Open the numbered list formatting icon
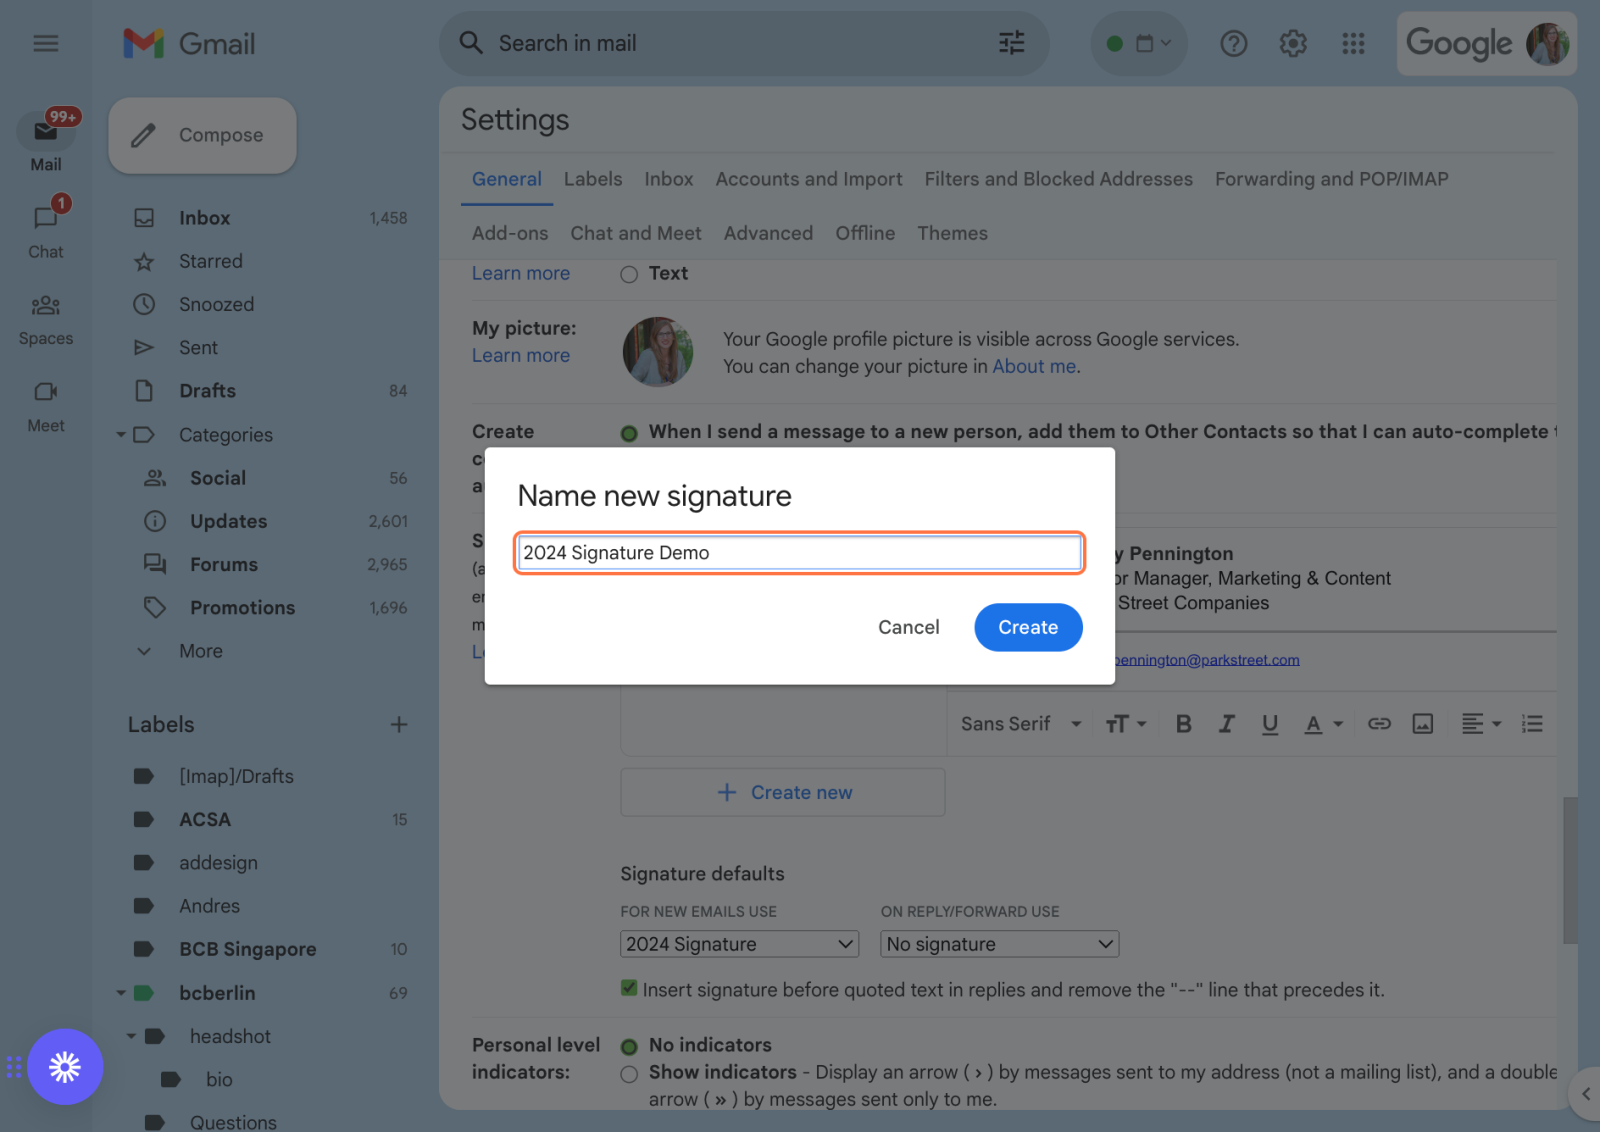The height and width of the screenshot is (1132, 1600). [1532, 724]
